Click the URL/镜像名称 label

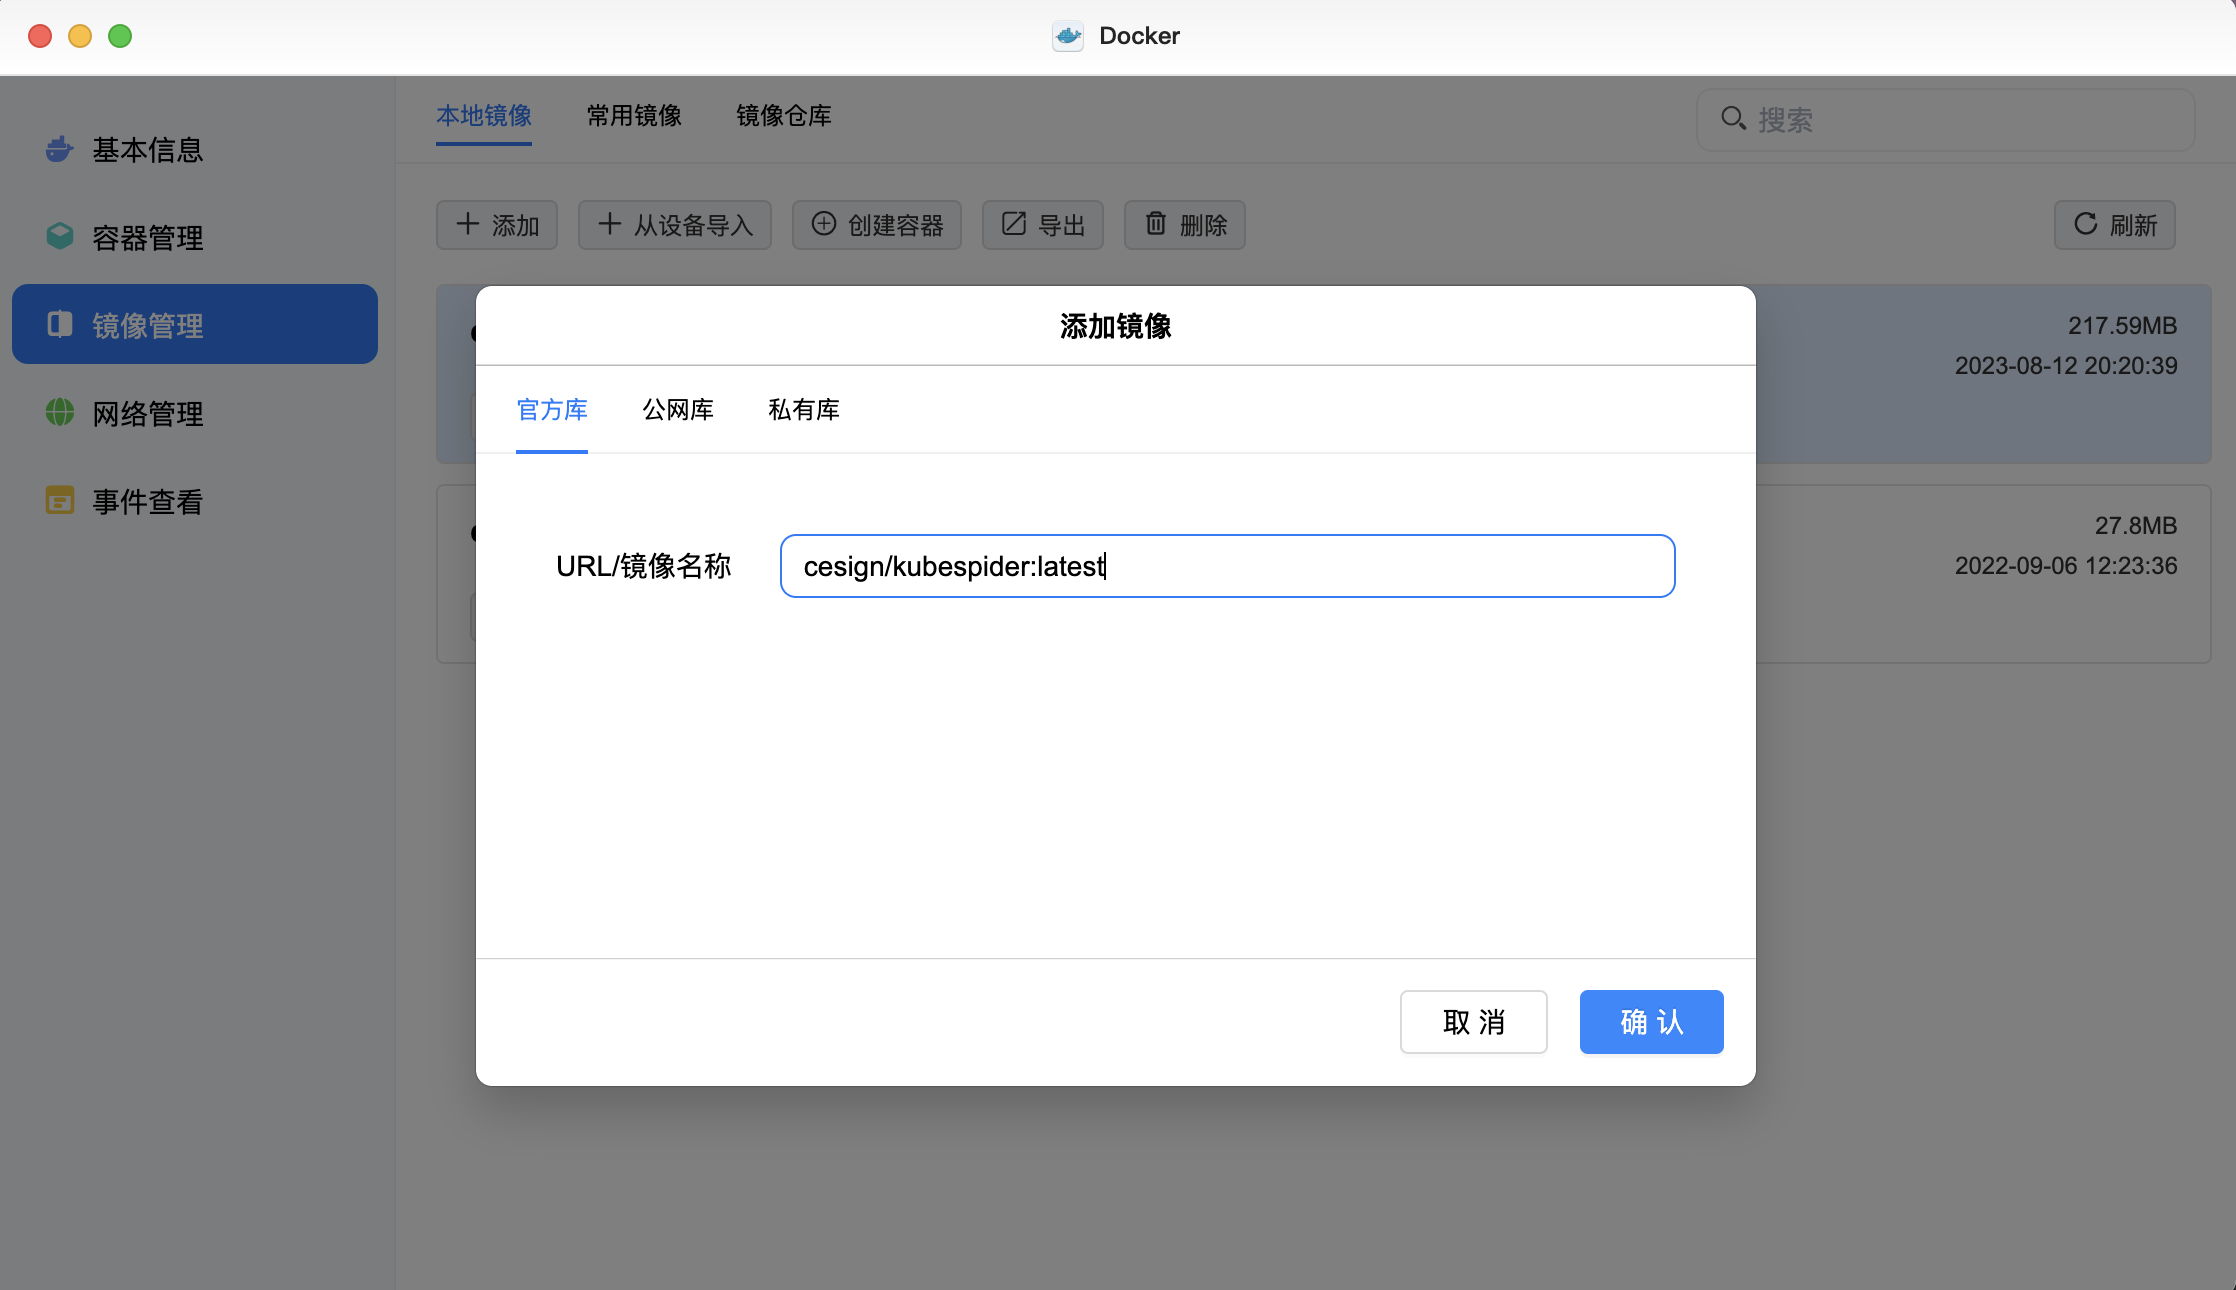644,566
